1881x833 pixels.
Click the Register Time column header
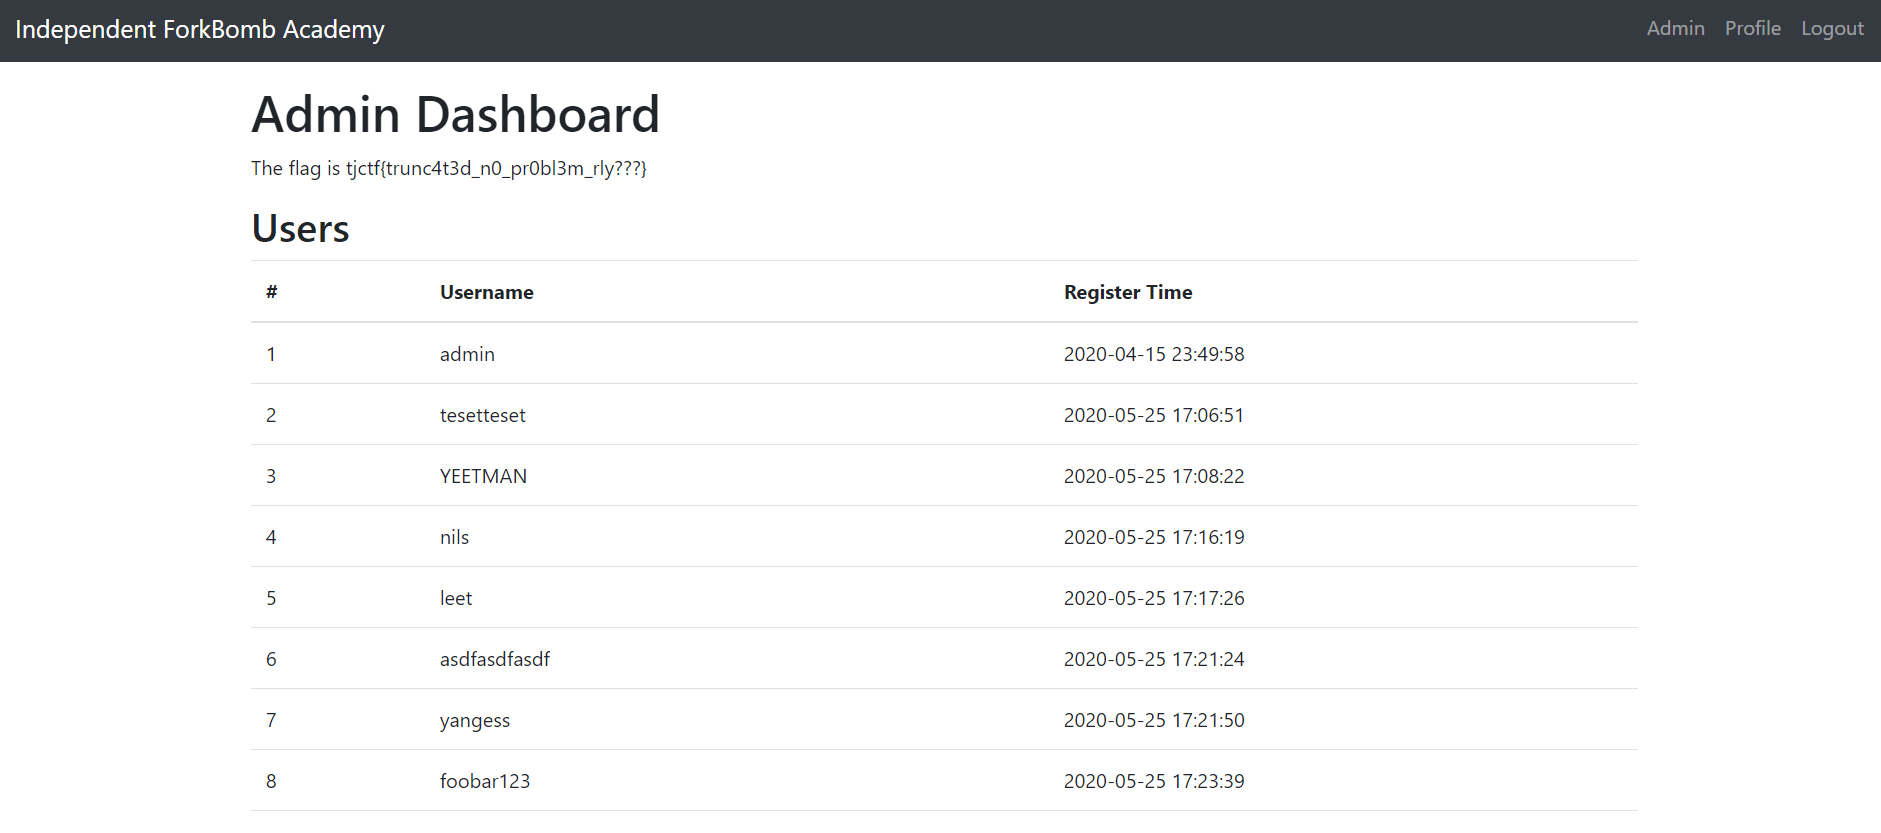1127,292
